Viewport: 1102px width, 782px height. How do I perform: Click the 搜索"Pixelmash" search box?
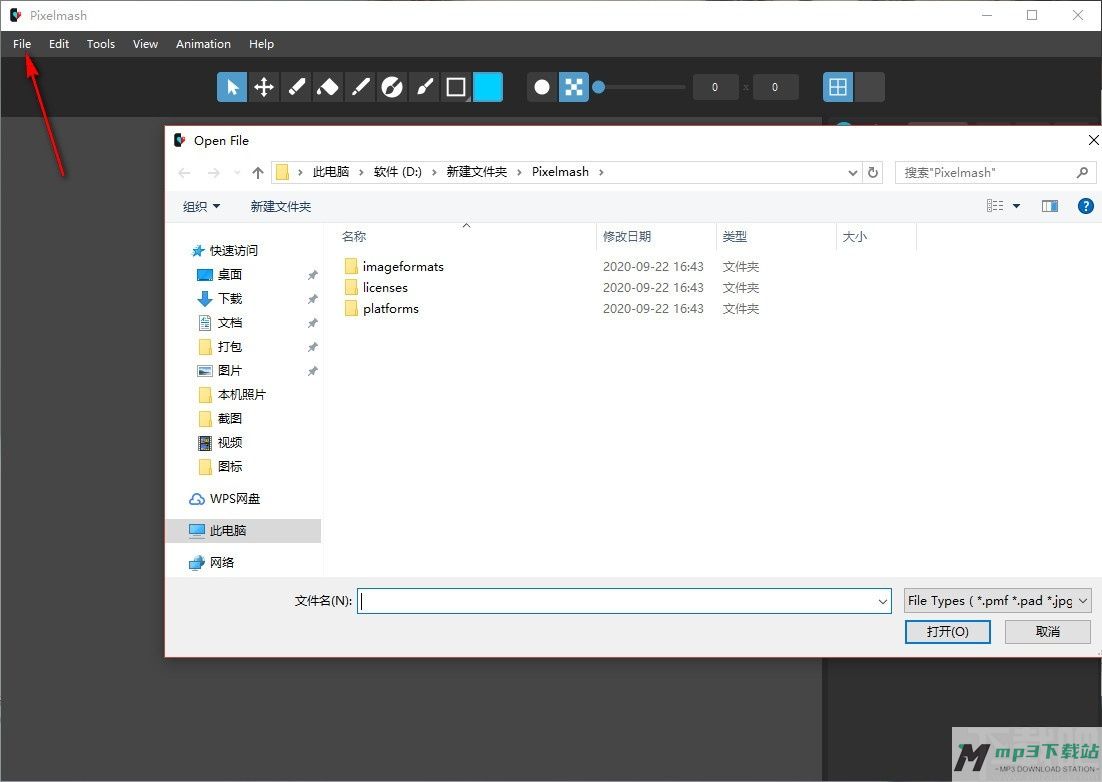pos(994,173)
